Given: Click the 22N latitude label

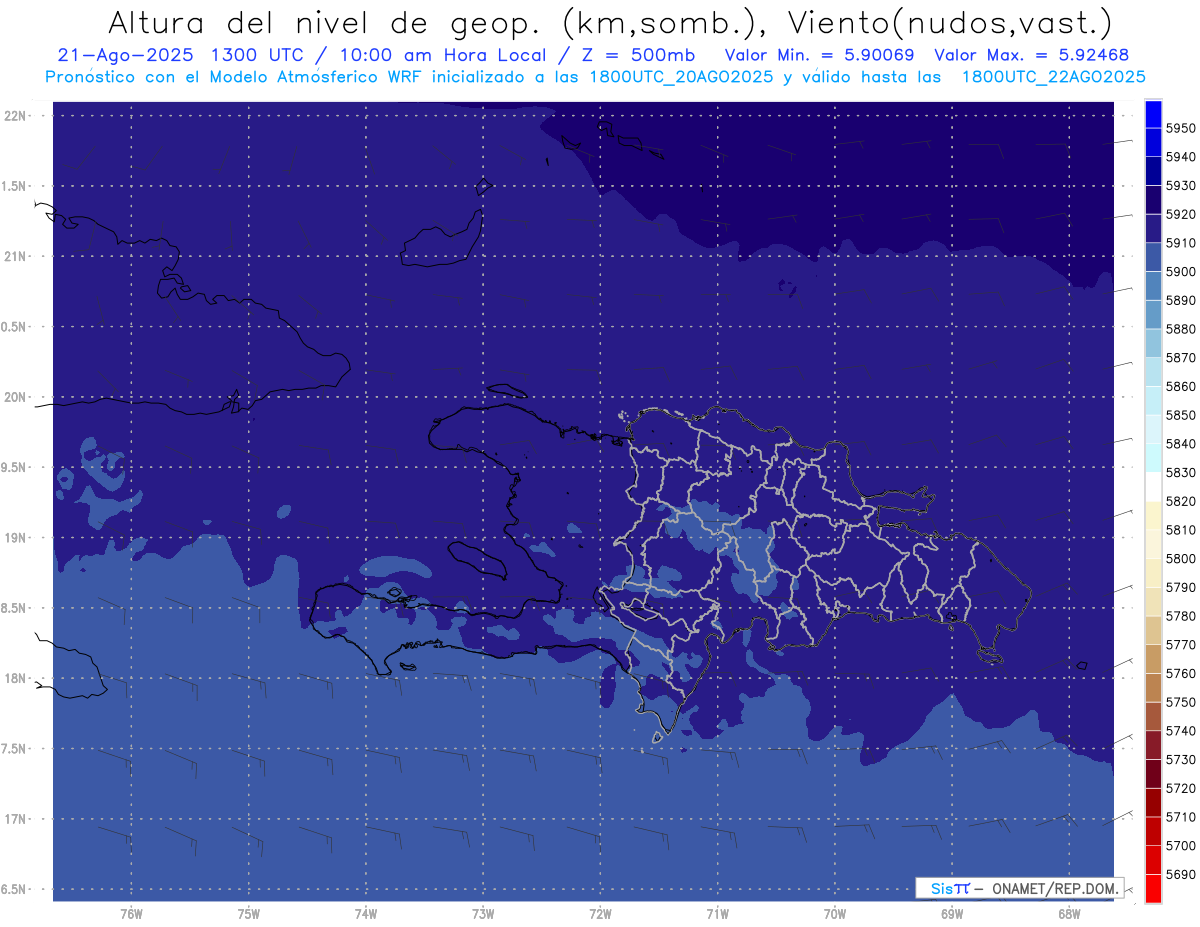Looking at the screenshot, I should tap(15, 116).
